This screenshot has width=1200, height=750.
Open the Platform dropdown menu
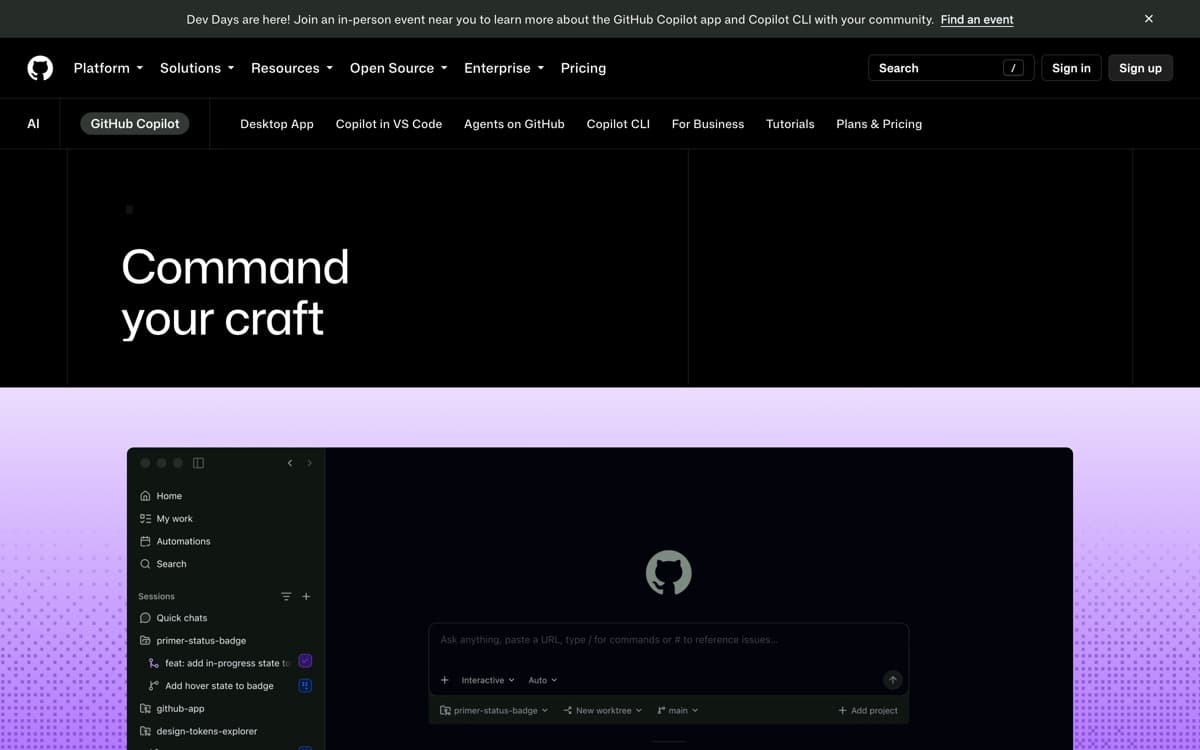[x=108, y=68]
